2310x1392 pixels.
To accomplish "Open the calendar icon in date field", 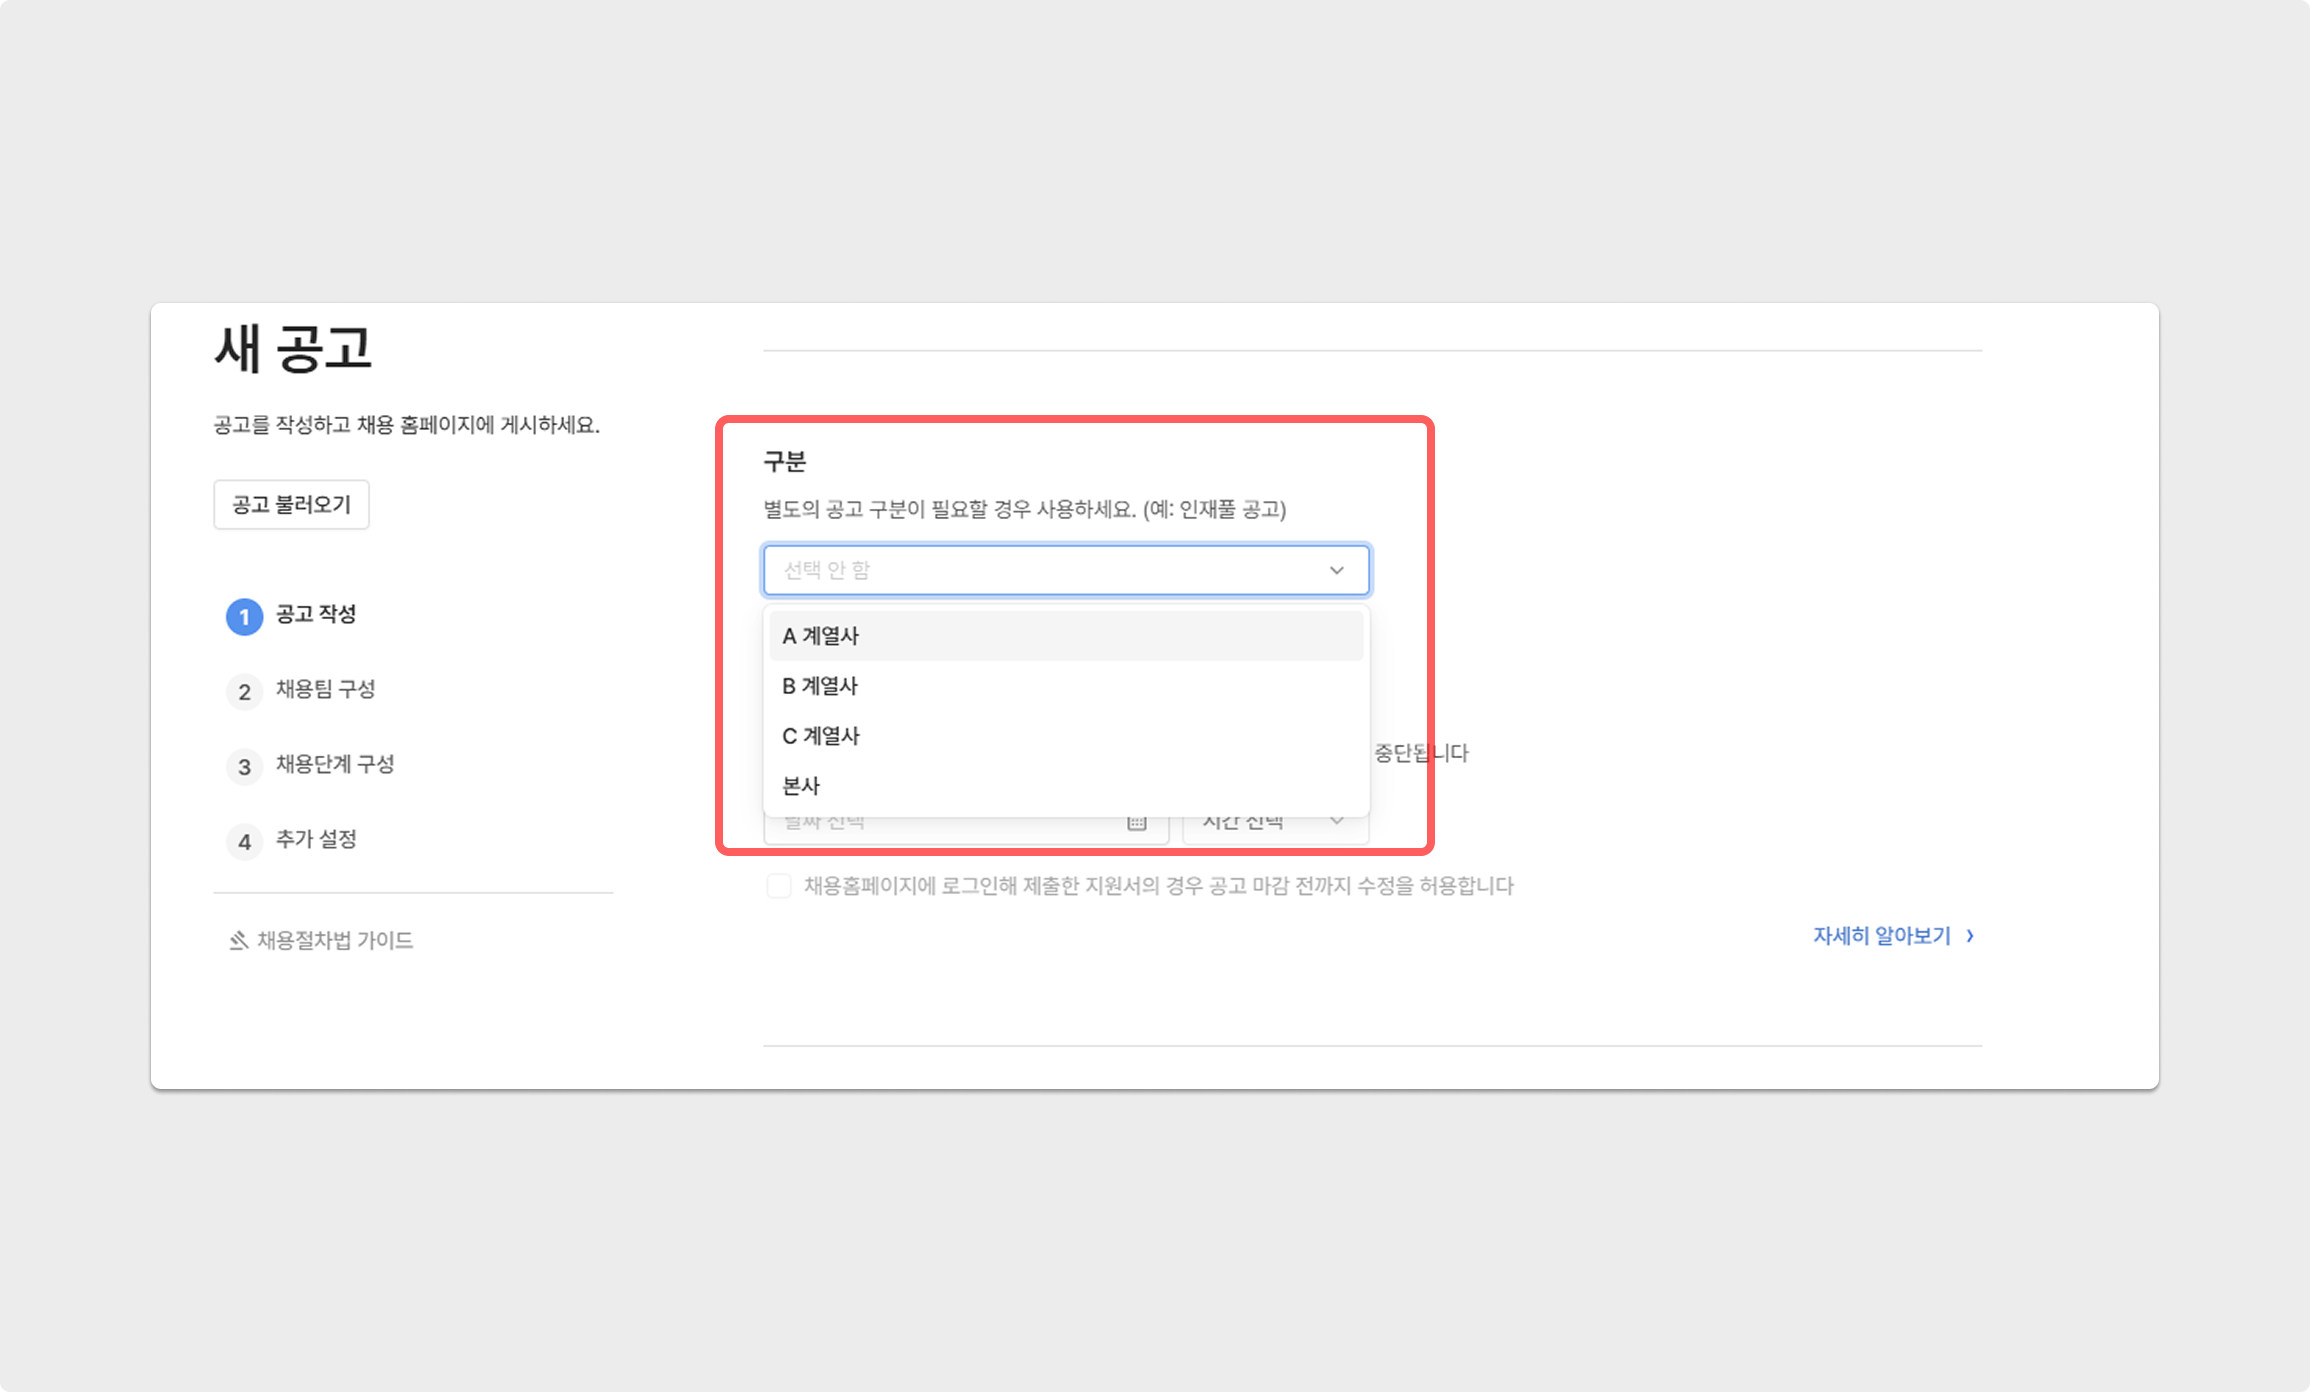I will tap(1137, 823).
